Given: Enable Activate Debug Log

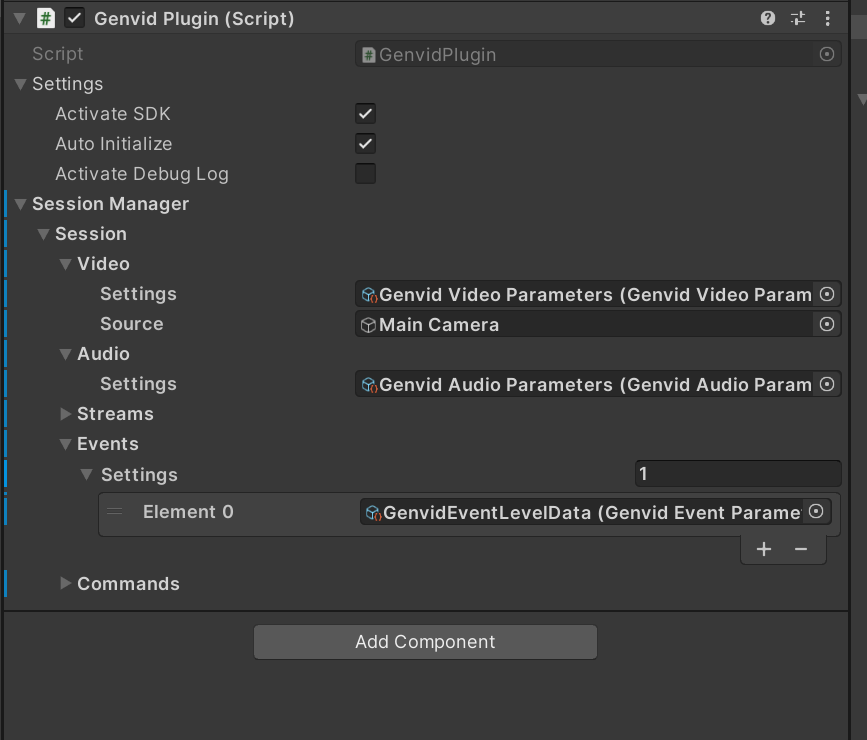Looking at the screenshot, I should pos(365,173).
